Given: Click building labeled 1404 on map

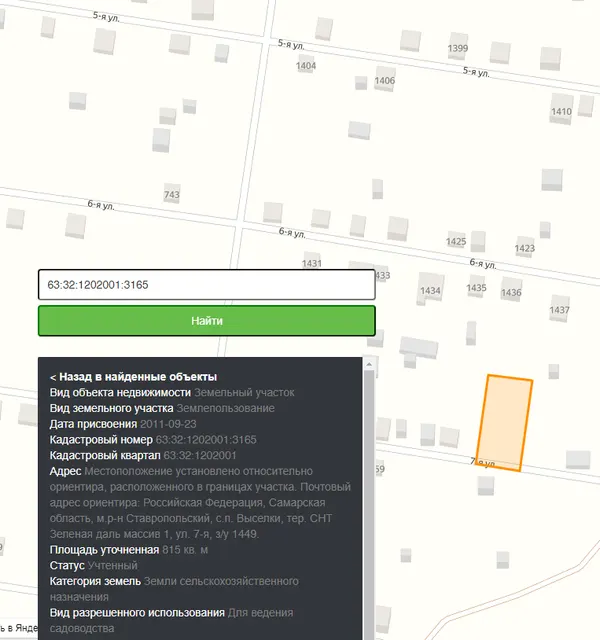Looking at the screenshot, I should [x=306, y=66].
